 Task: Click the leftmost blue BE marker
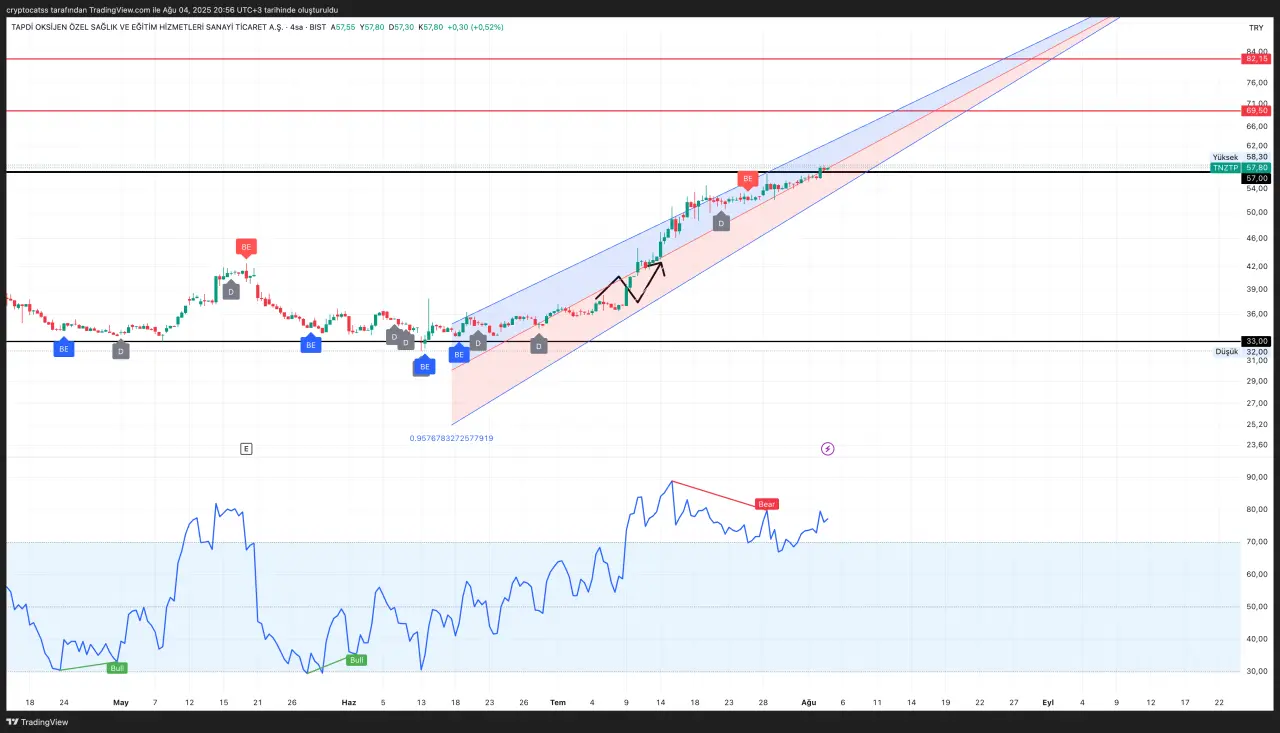point(64,349)
